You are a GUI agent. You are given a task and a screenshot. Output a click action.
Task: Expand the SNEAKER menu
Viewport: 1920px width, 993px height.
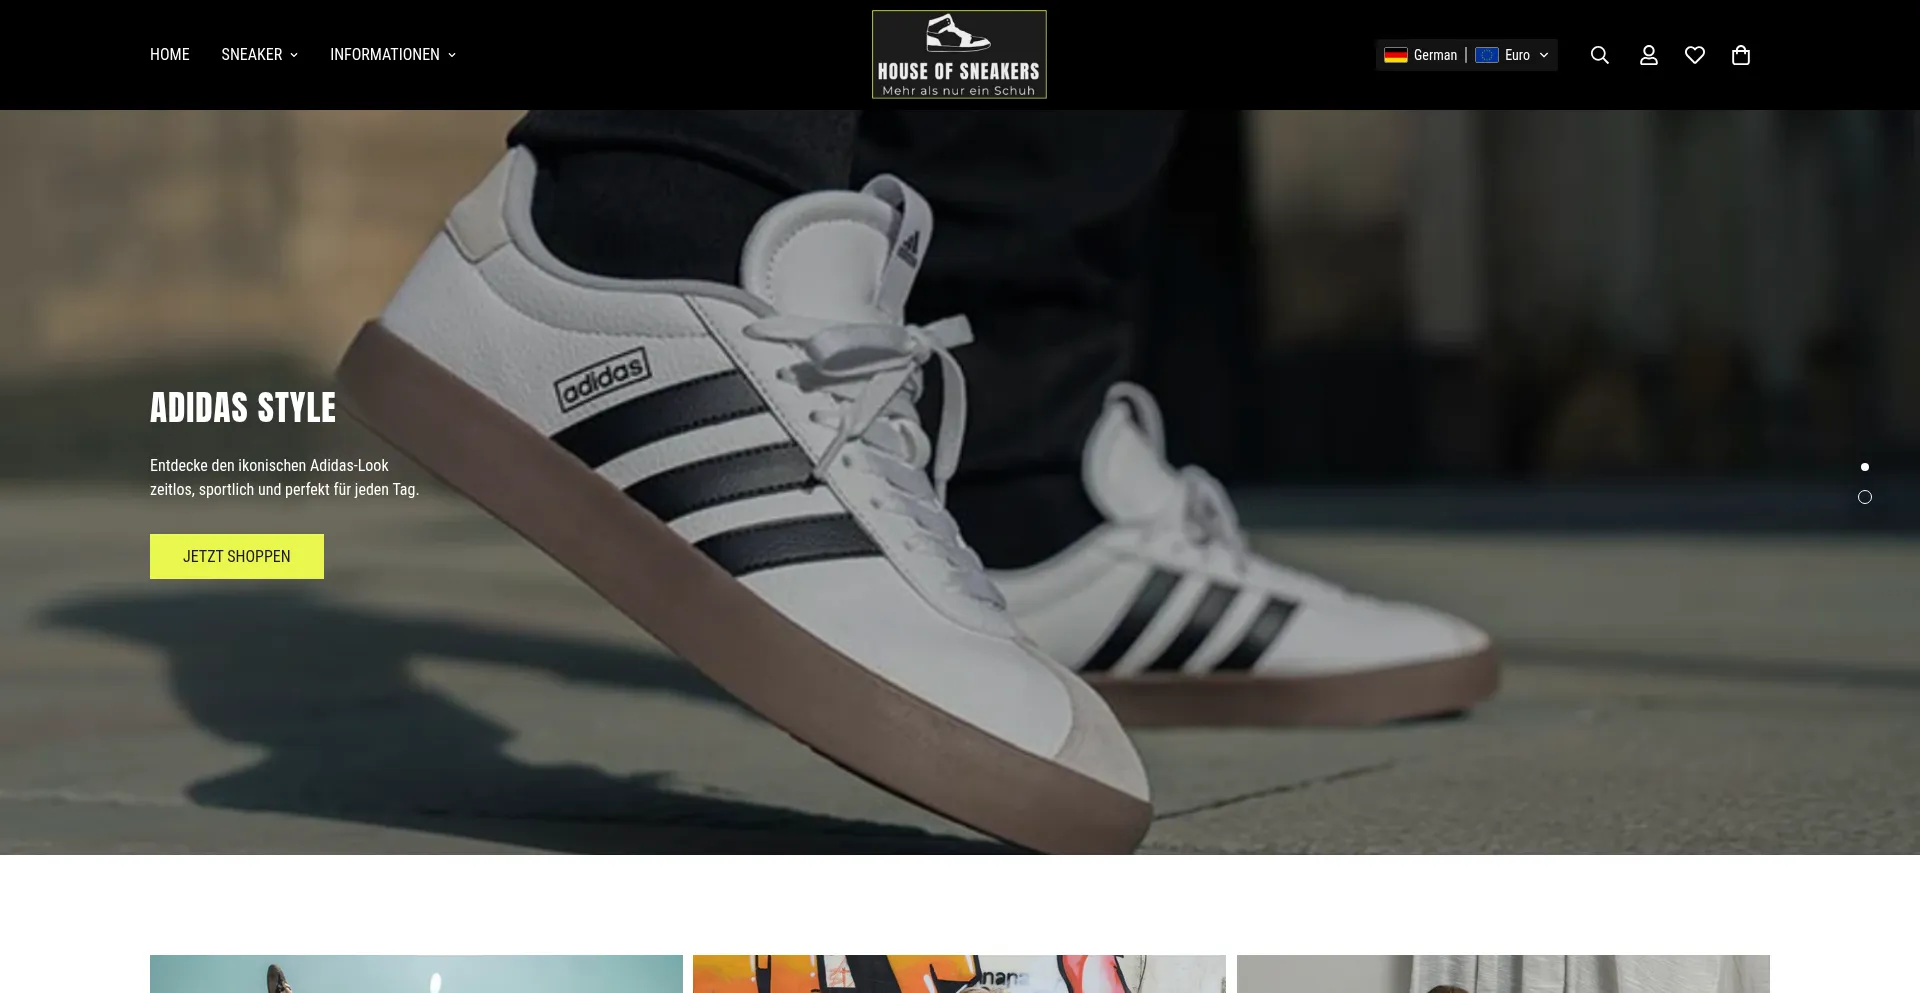click(260, 55)
